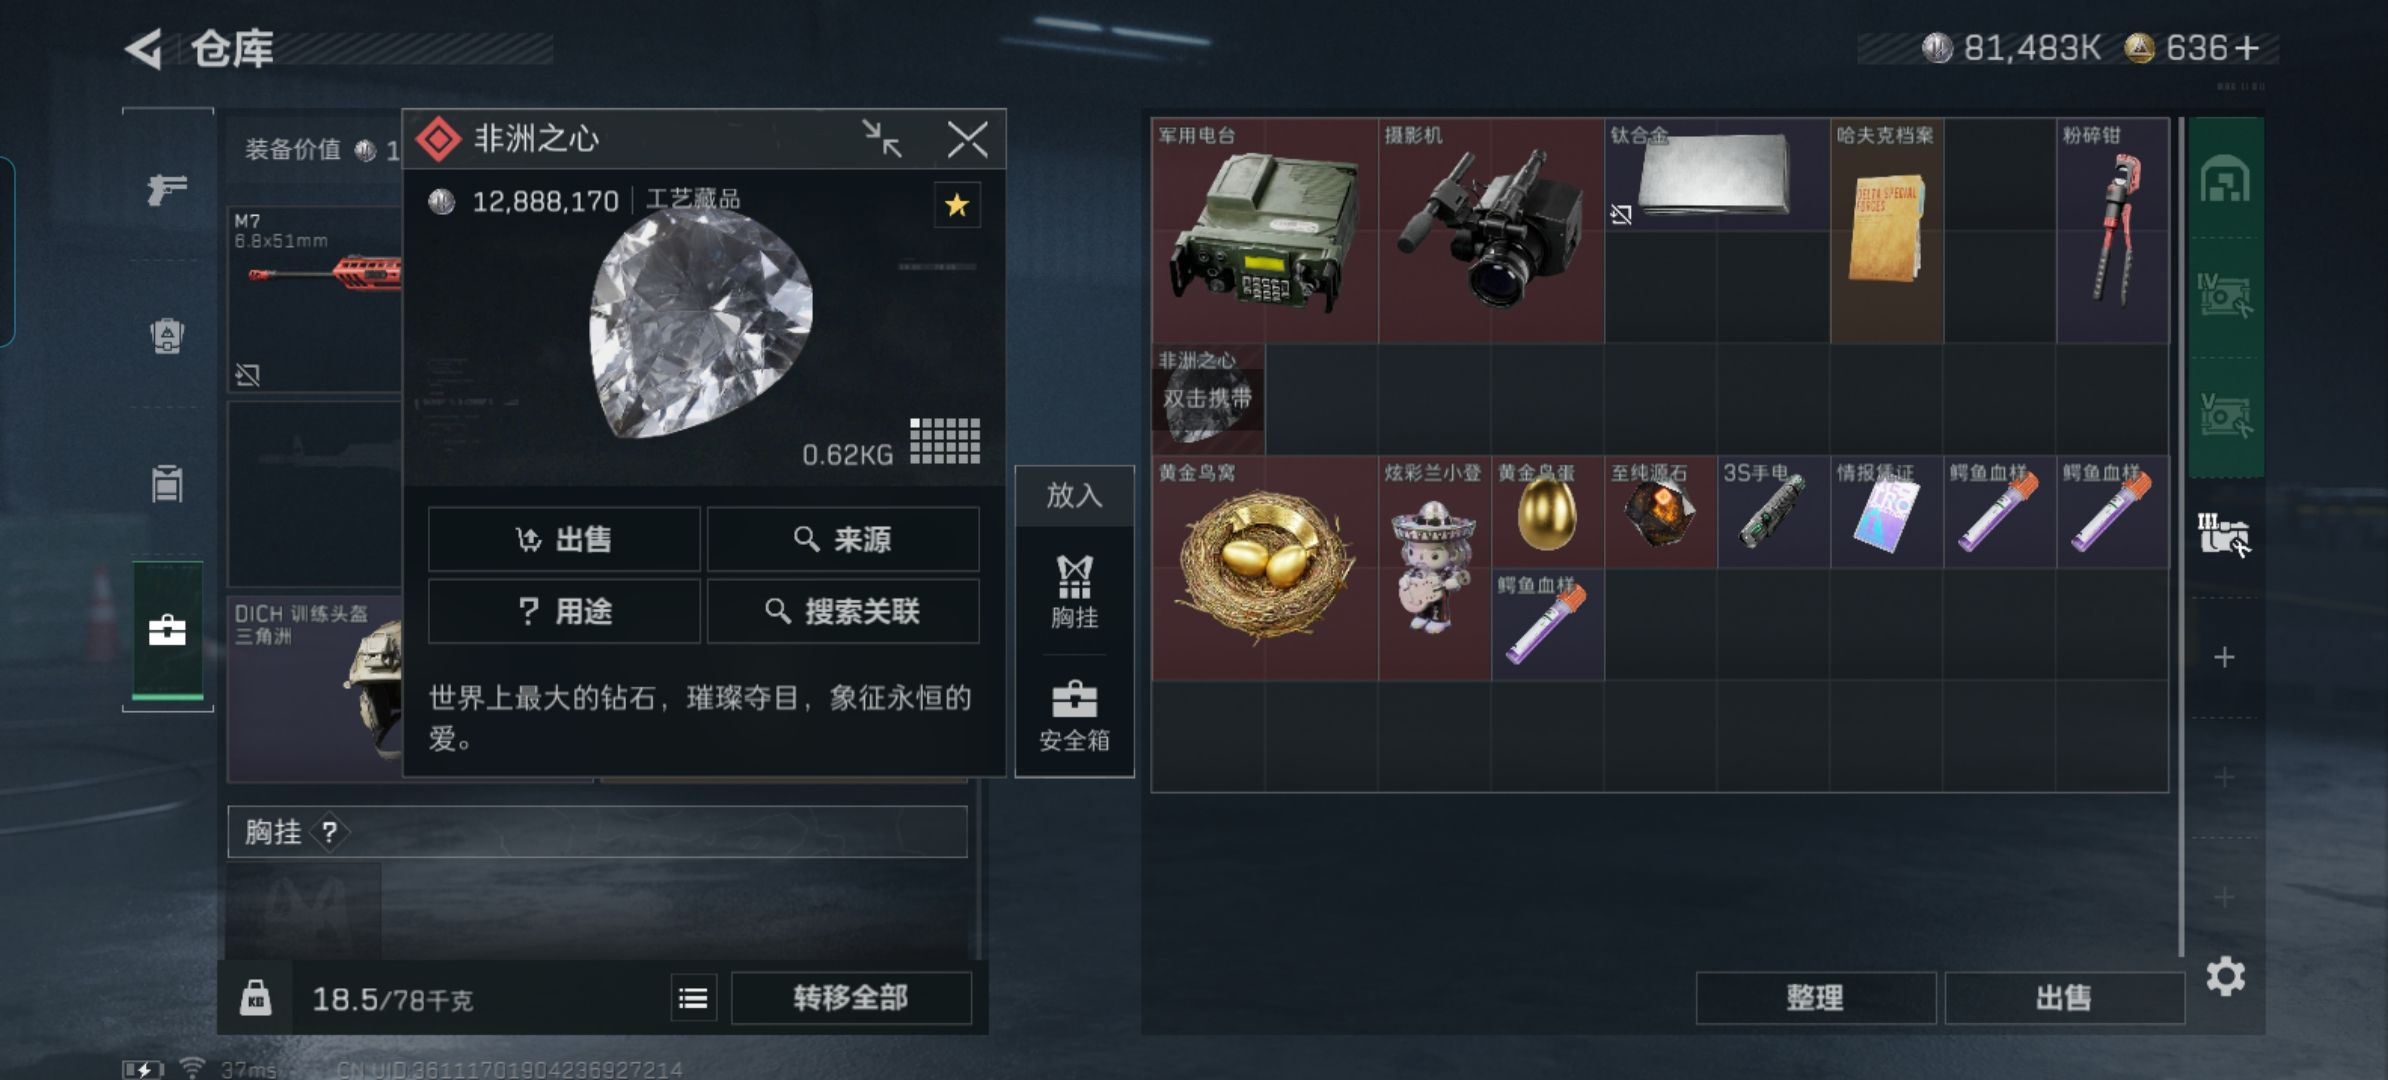2388x1080 pixels.
Task: Click the 转移全部 transfer all button
Action: click(851, 998)
